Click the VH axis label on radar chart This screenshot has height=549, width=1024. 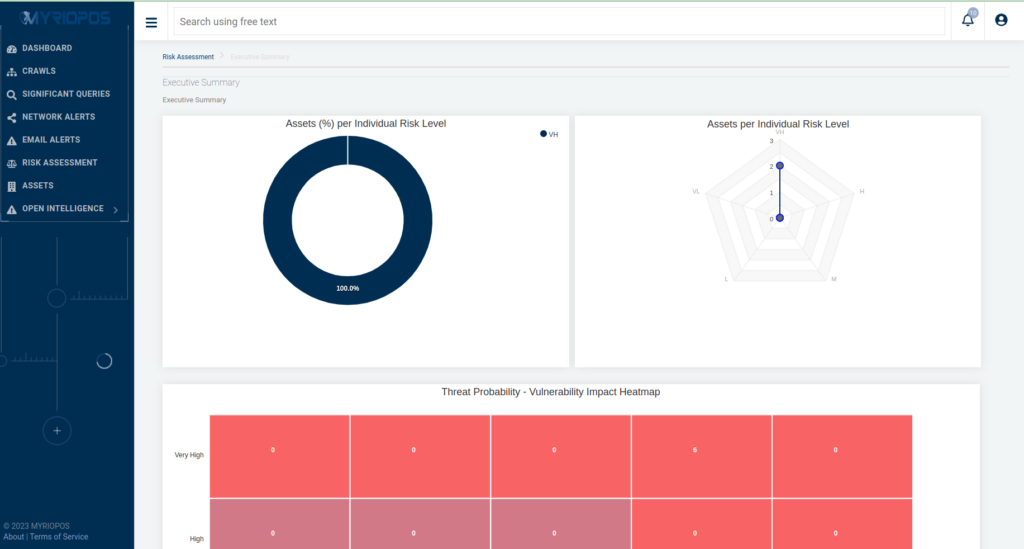tap(780, 132)
